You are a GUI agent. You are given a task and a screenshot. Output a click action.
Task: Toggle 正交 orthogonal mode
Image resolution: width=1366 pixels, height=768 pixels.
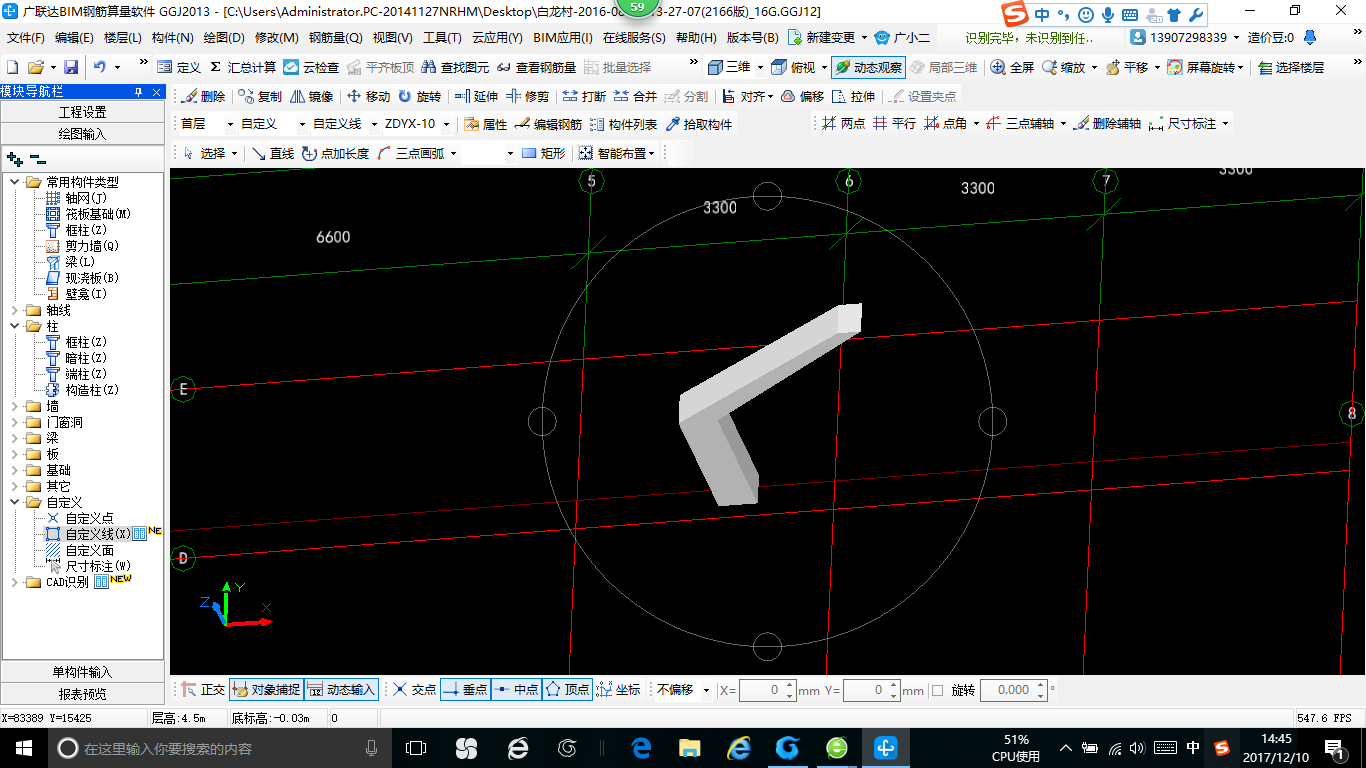pos(203,689)
